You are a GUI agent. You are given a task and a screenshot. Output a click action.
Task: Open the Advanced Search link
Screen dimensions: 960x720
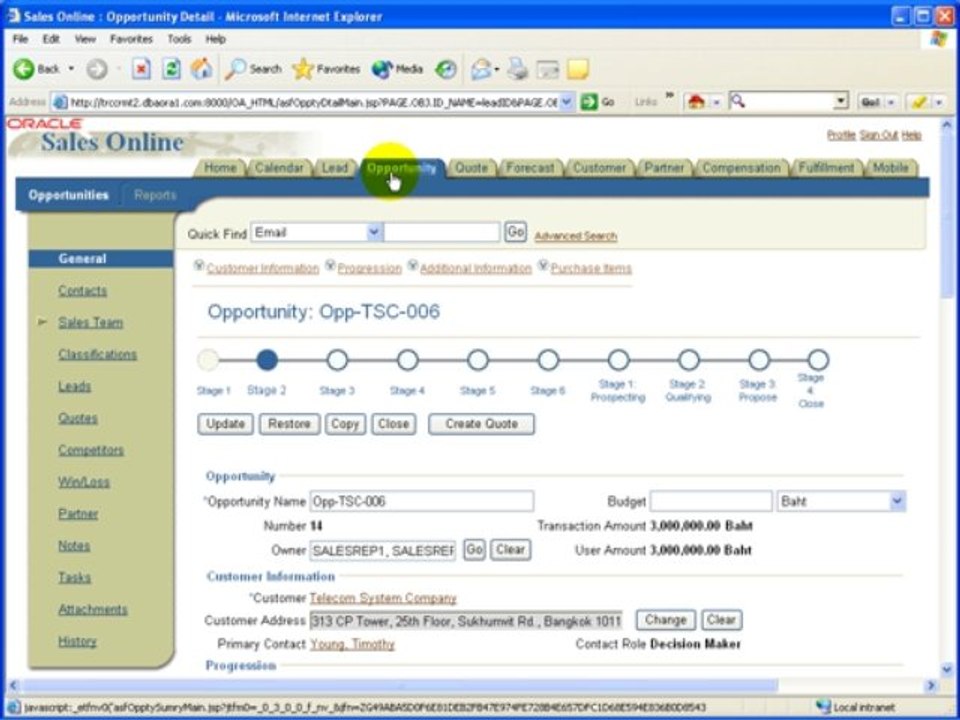tap(576, 236)
